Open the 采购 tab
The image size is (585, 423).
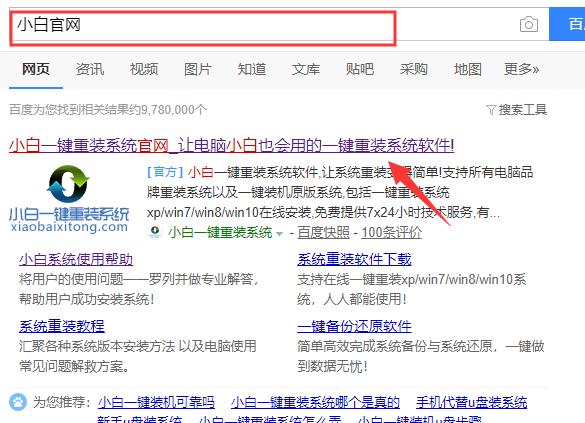(414, 69)
